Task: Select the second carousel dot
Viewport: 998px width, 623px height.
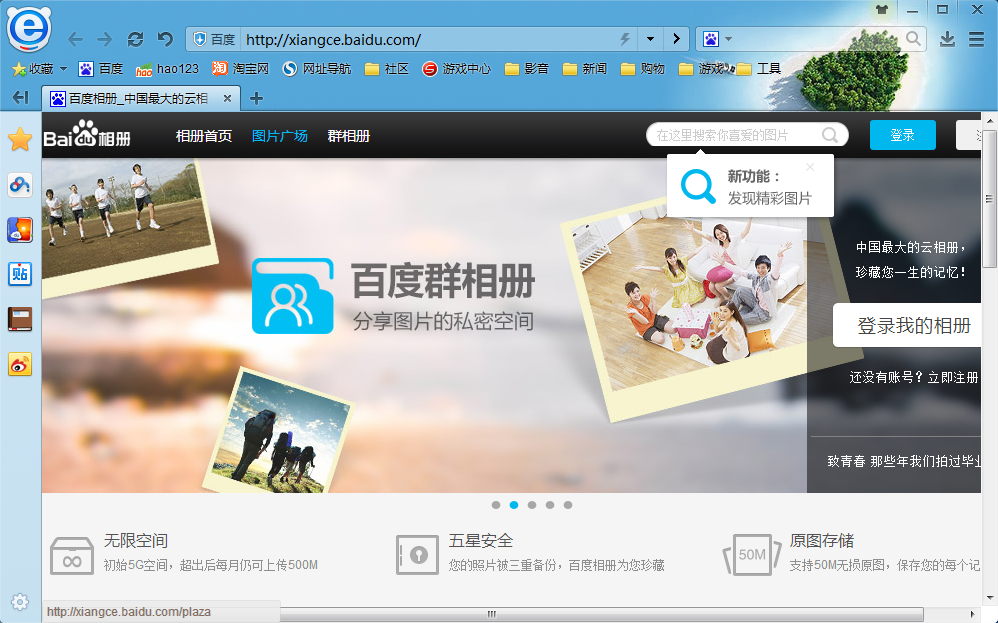Action: coord(514,505)
